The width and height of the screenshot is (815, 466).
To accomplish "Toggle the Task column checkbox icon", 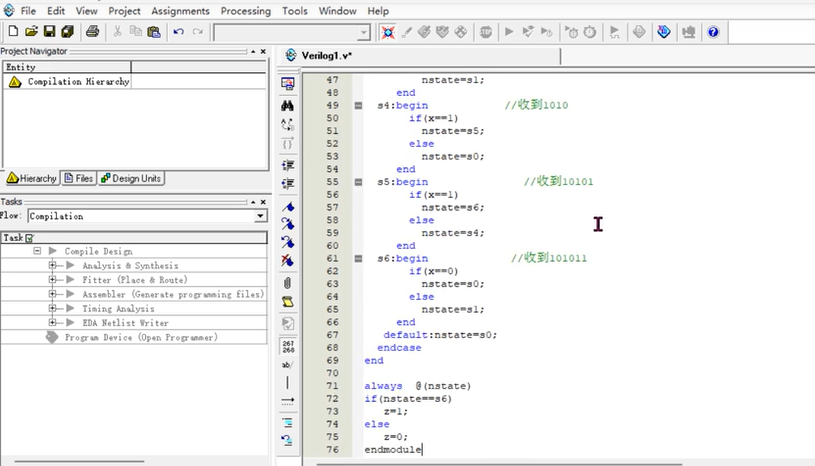I will 30,238.
